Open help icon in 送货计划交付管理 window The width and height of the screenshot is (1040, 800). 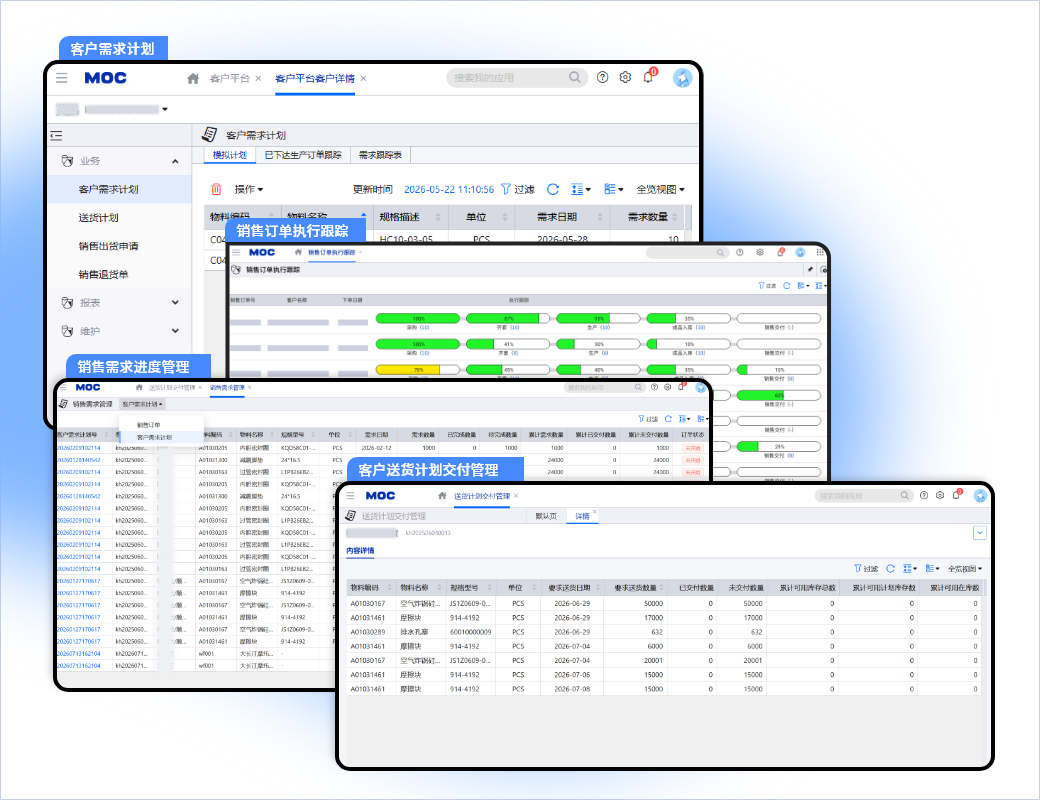[924, 496]
